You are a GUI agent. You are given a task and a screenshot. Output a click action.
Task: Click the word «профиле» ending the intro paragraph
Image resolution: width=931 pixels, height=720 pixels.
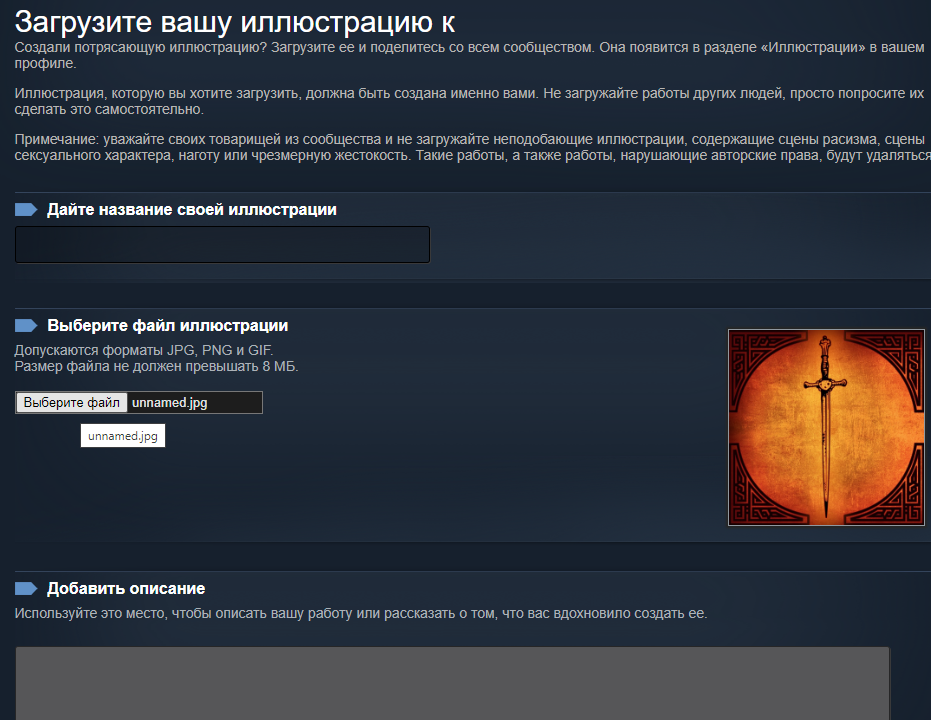[x=44, y=63]
